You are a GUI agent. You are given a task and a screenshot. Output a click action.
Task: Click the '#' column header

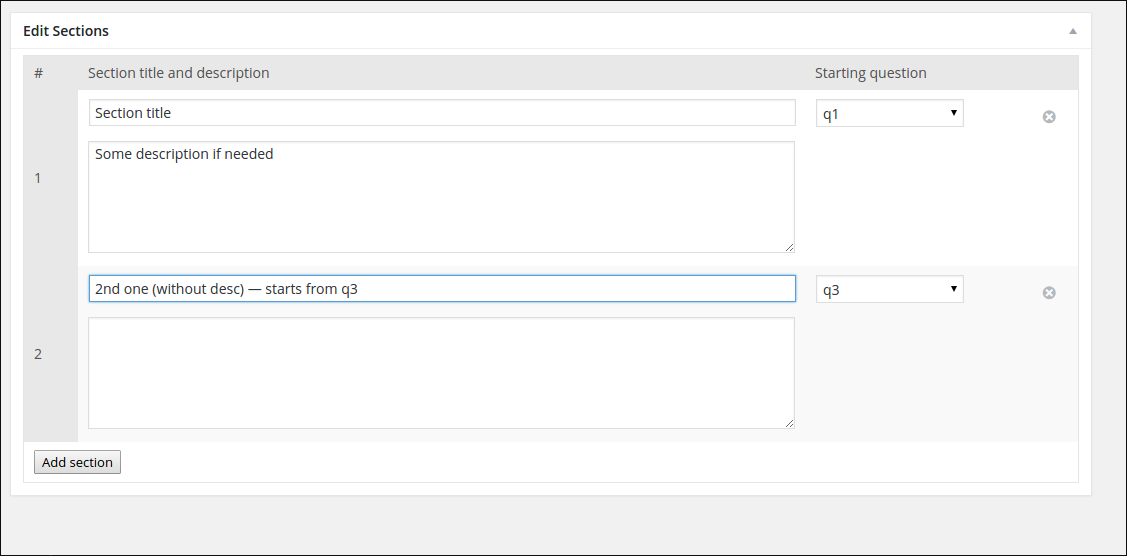[x=38, y=73]
